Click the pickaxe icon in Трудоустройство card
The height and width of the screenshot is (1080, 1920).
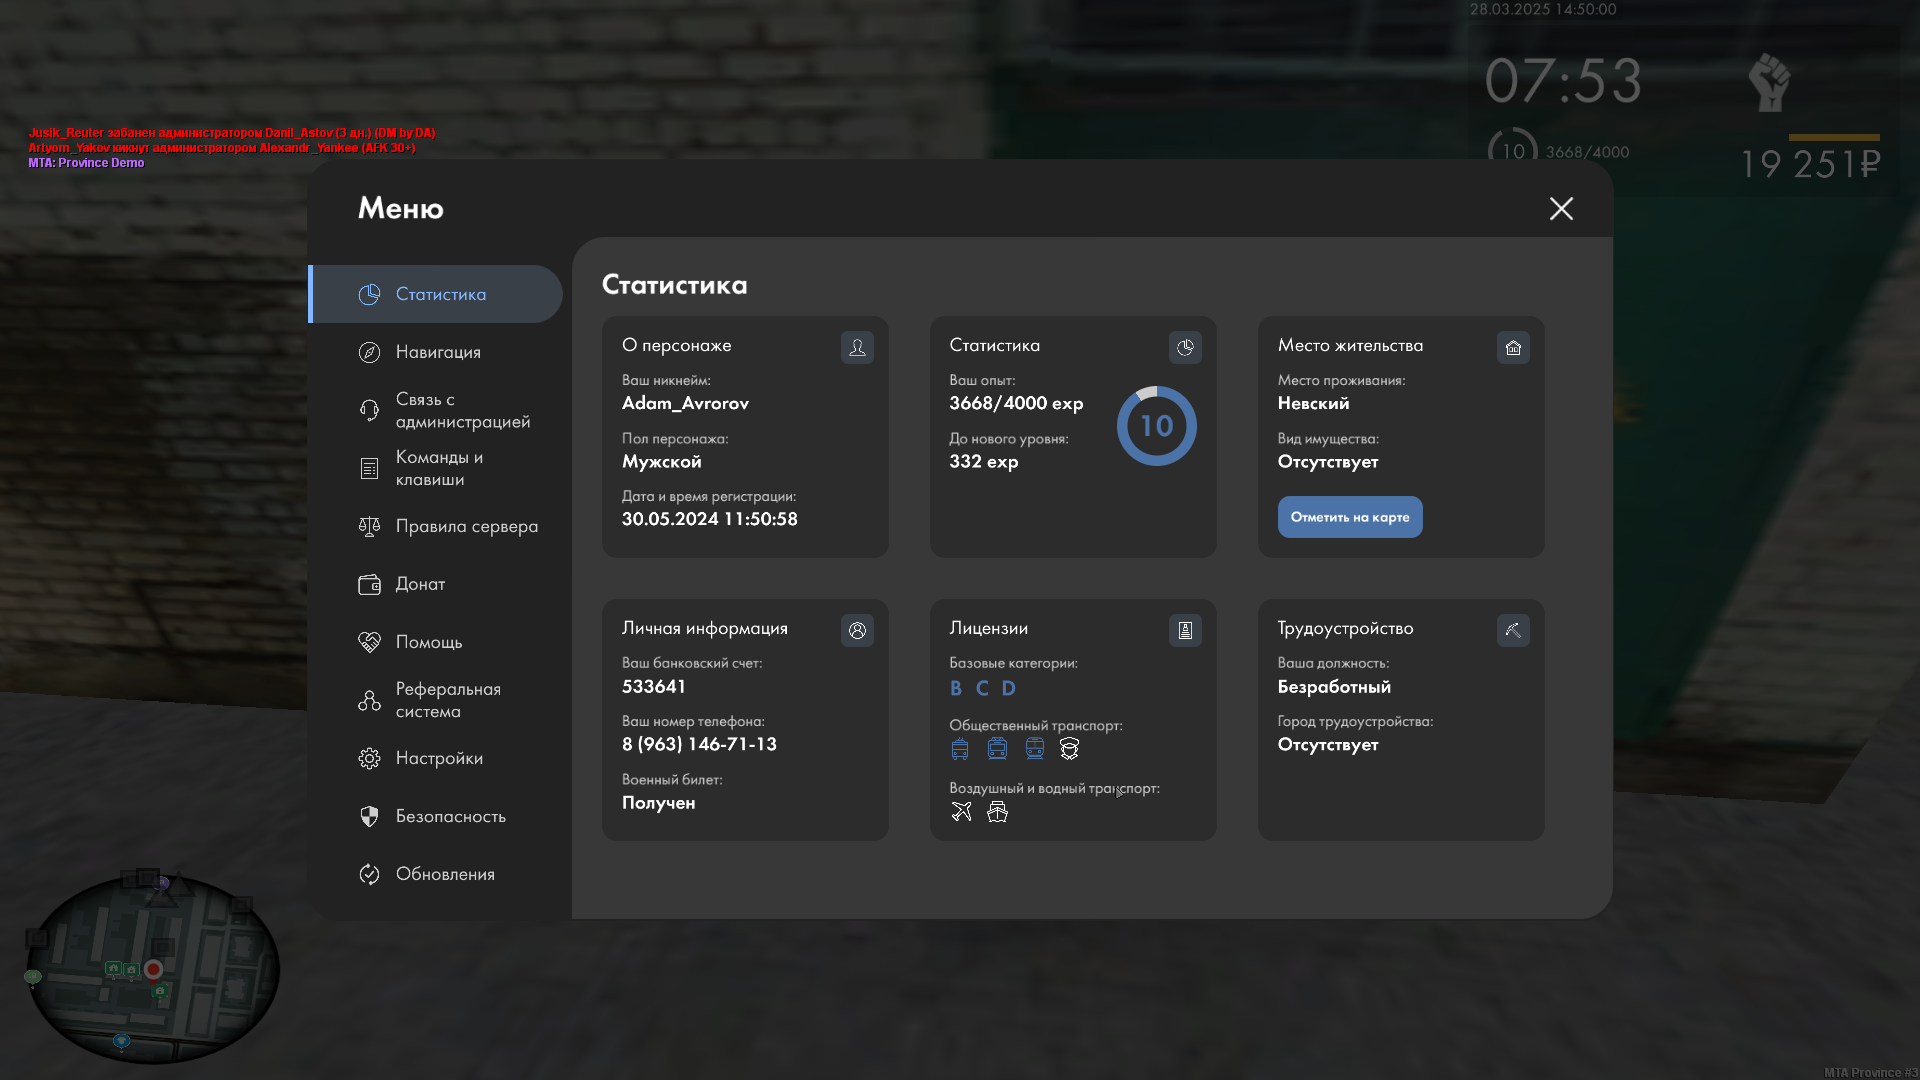(1513, 630)
